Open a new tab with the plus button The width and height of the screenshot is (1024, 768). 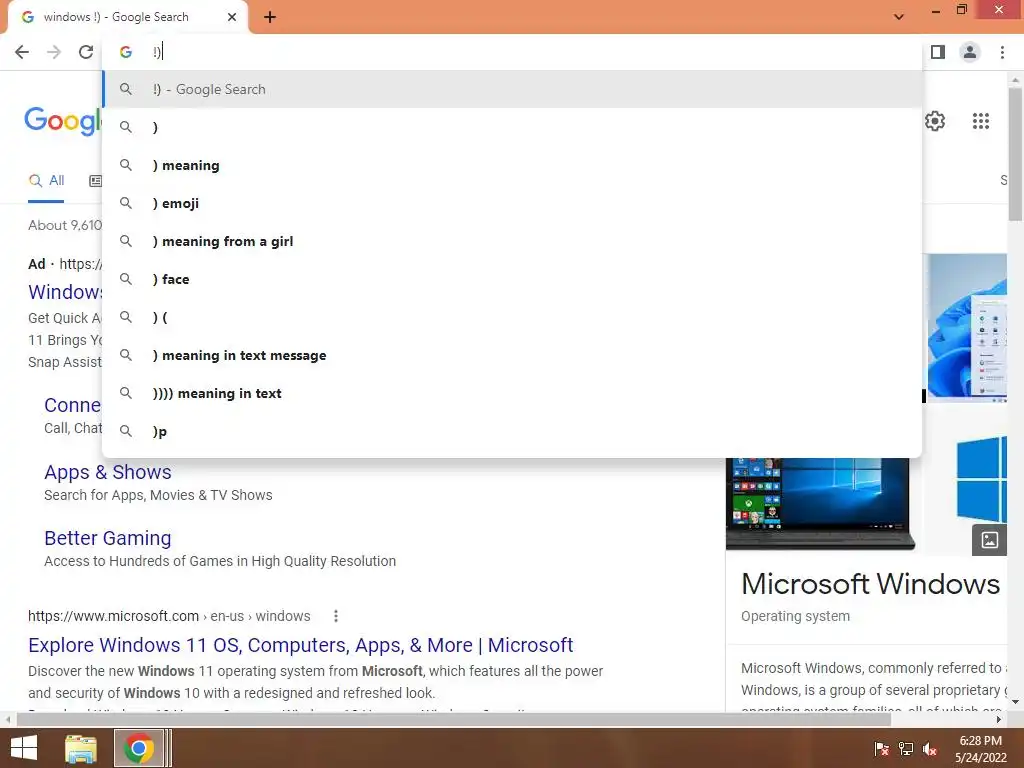[270, 18]
